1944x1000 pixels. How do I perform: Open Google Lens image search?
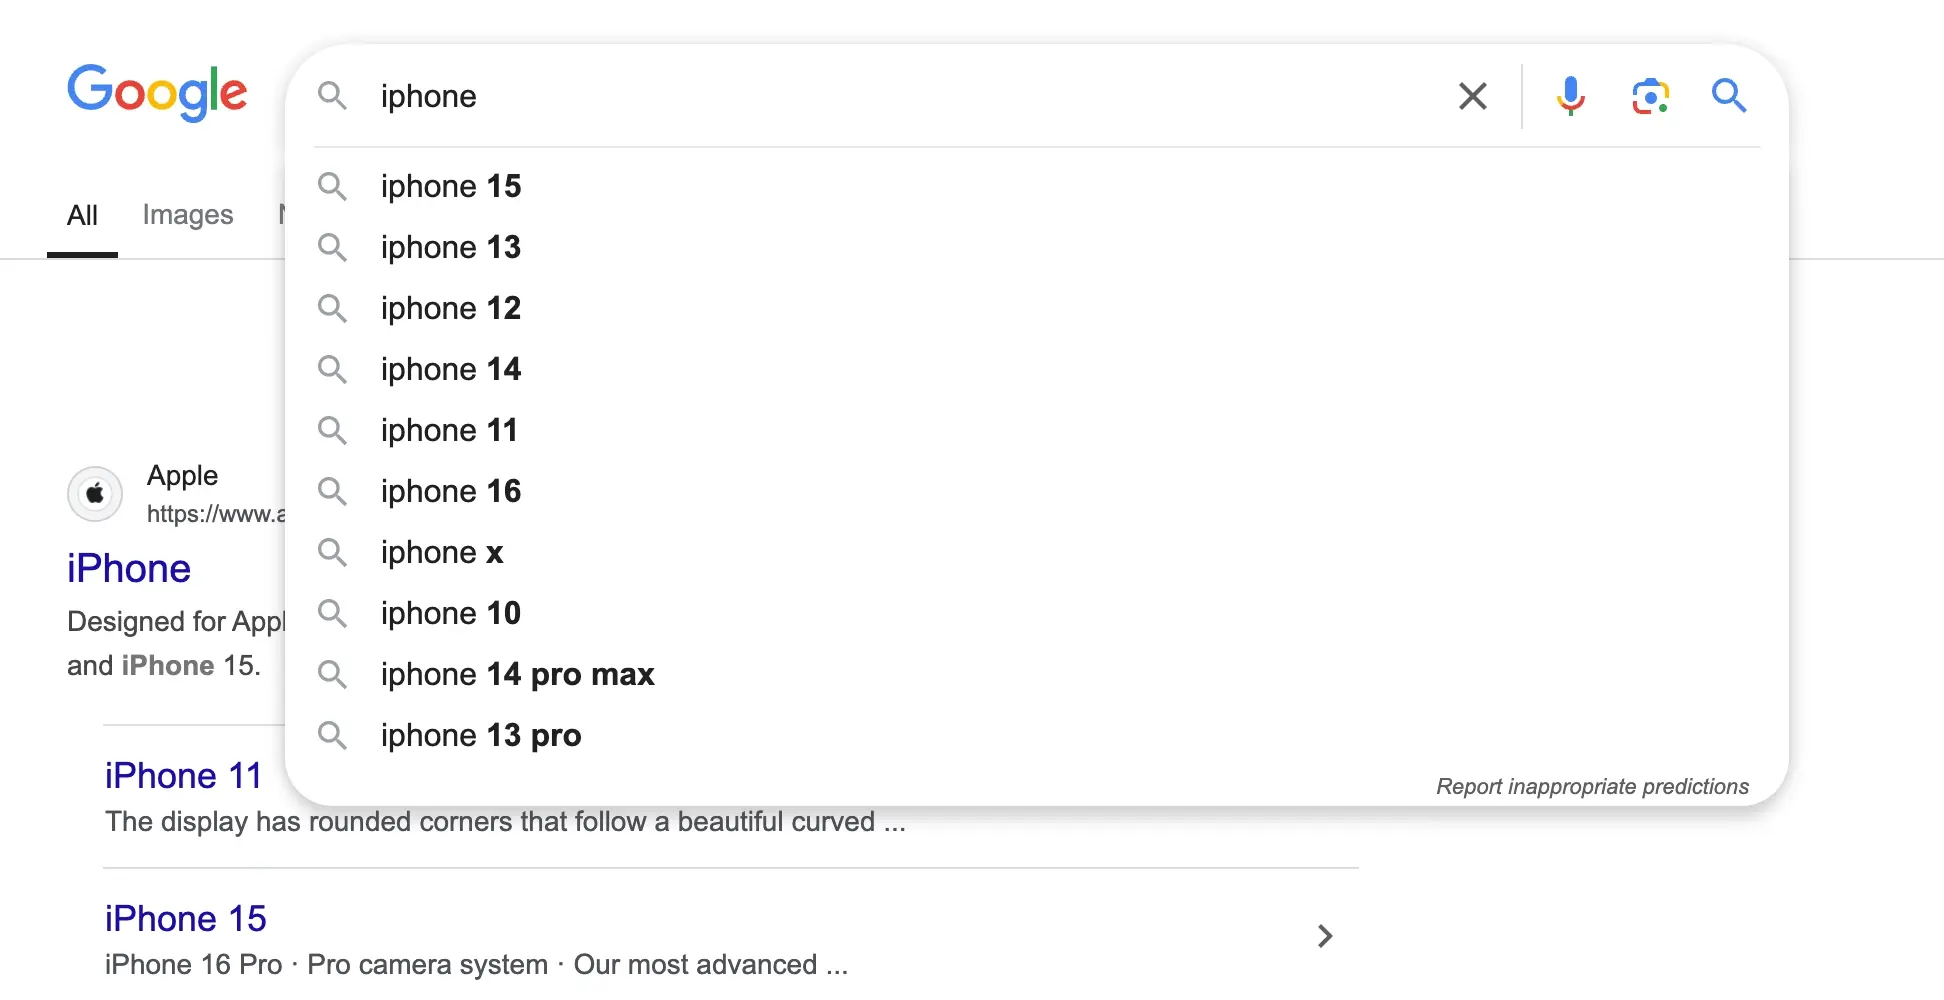pos(1650,96)
